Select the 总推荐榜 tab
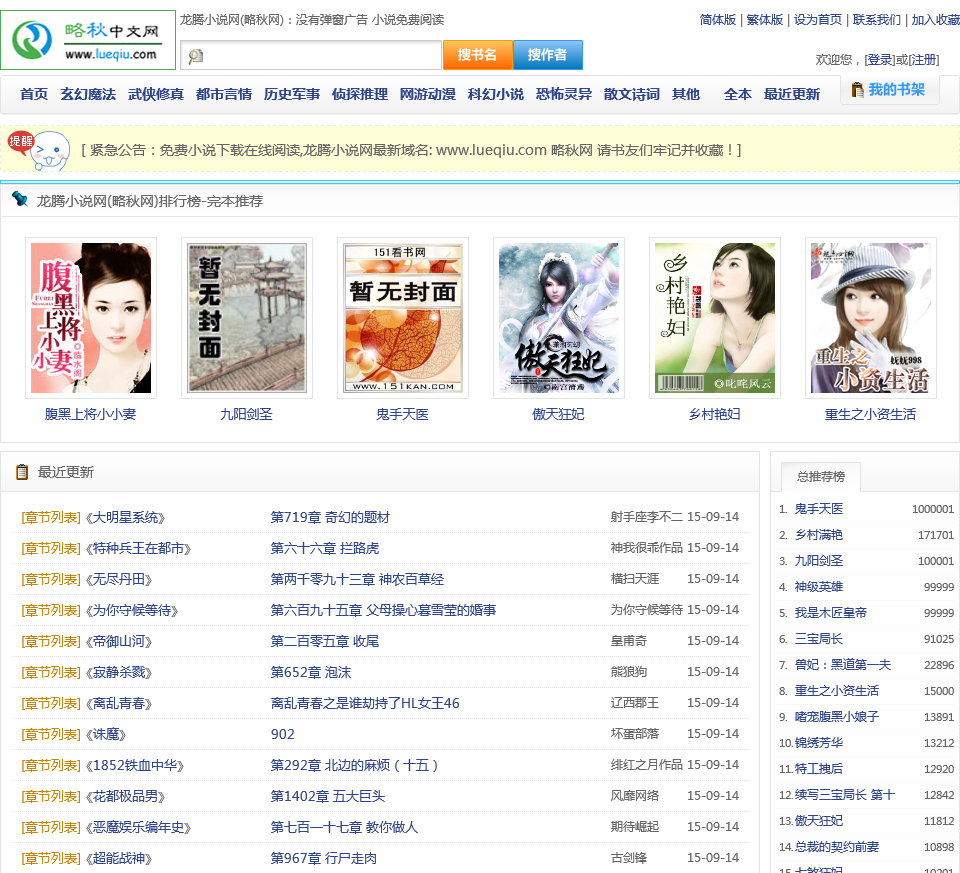 coord(821,476)
